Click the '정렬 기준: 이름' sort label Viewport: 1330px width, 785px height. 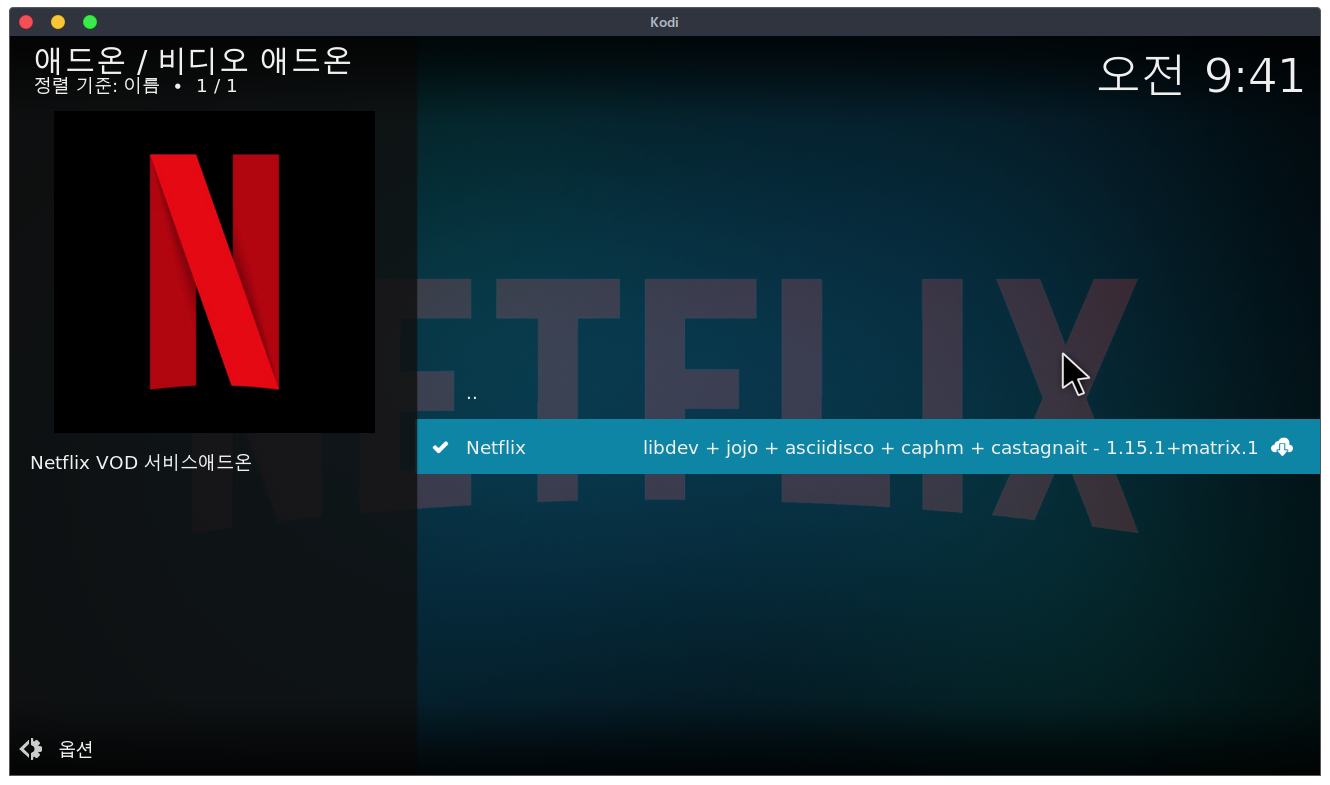tap(96, 86)
